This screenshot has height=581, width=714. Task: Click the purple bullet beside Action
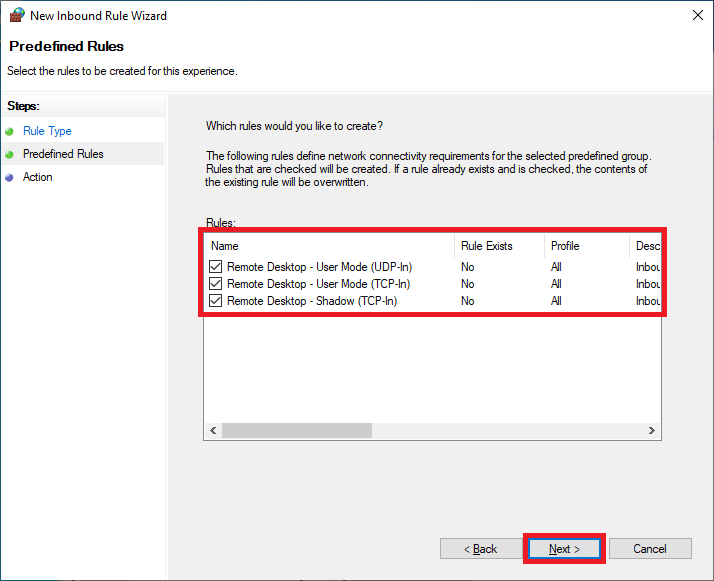[x=10, y=178]
